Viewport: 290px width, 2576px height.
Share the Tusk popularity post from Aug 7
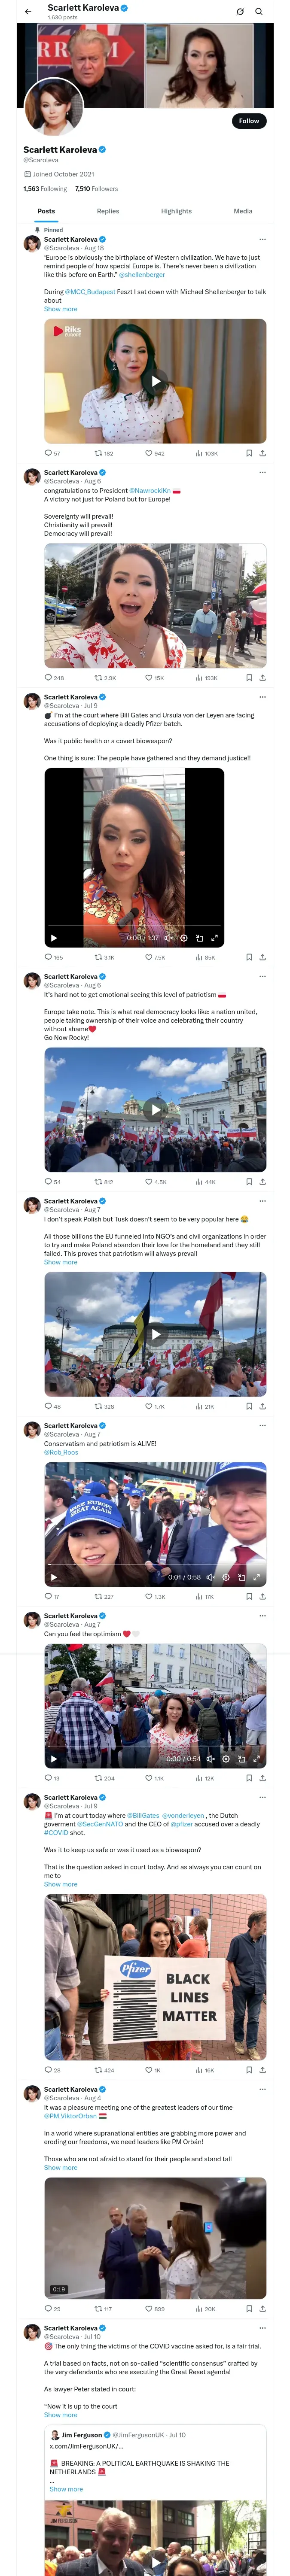point(263,1406)
